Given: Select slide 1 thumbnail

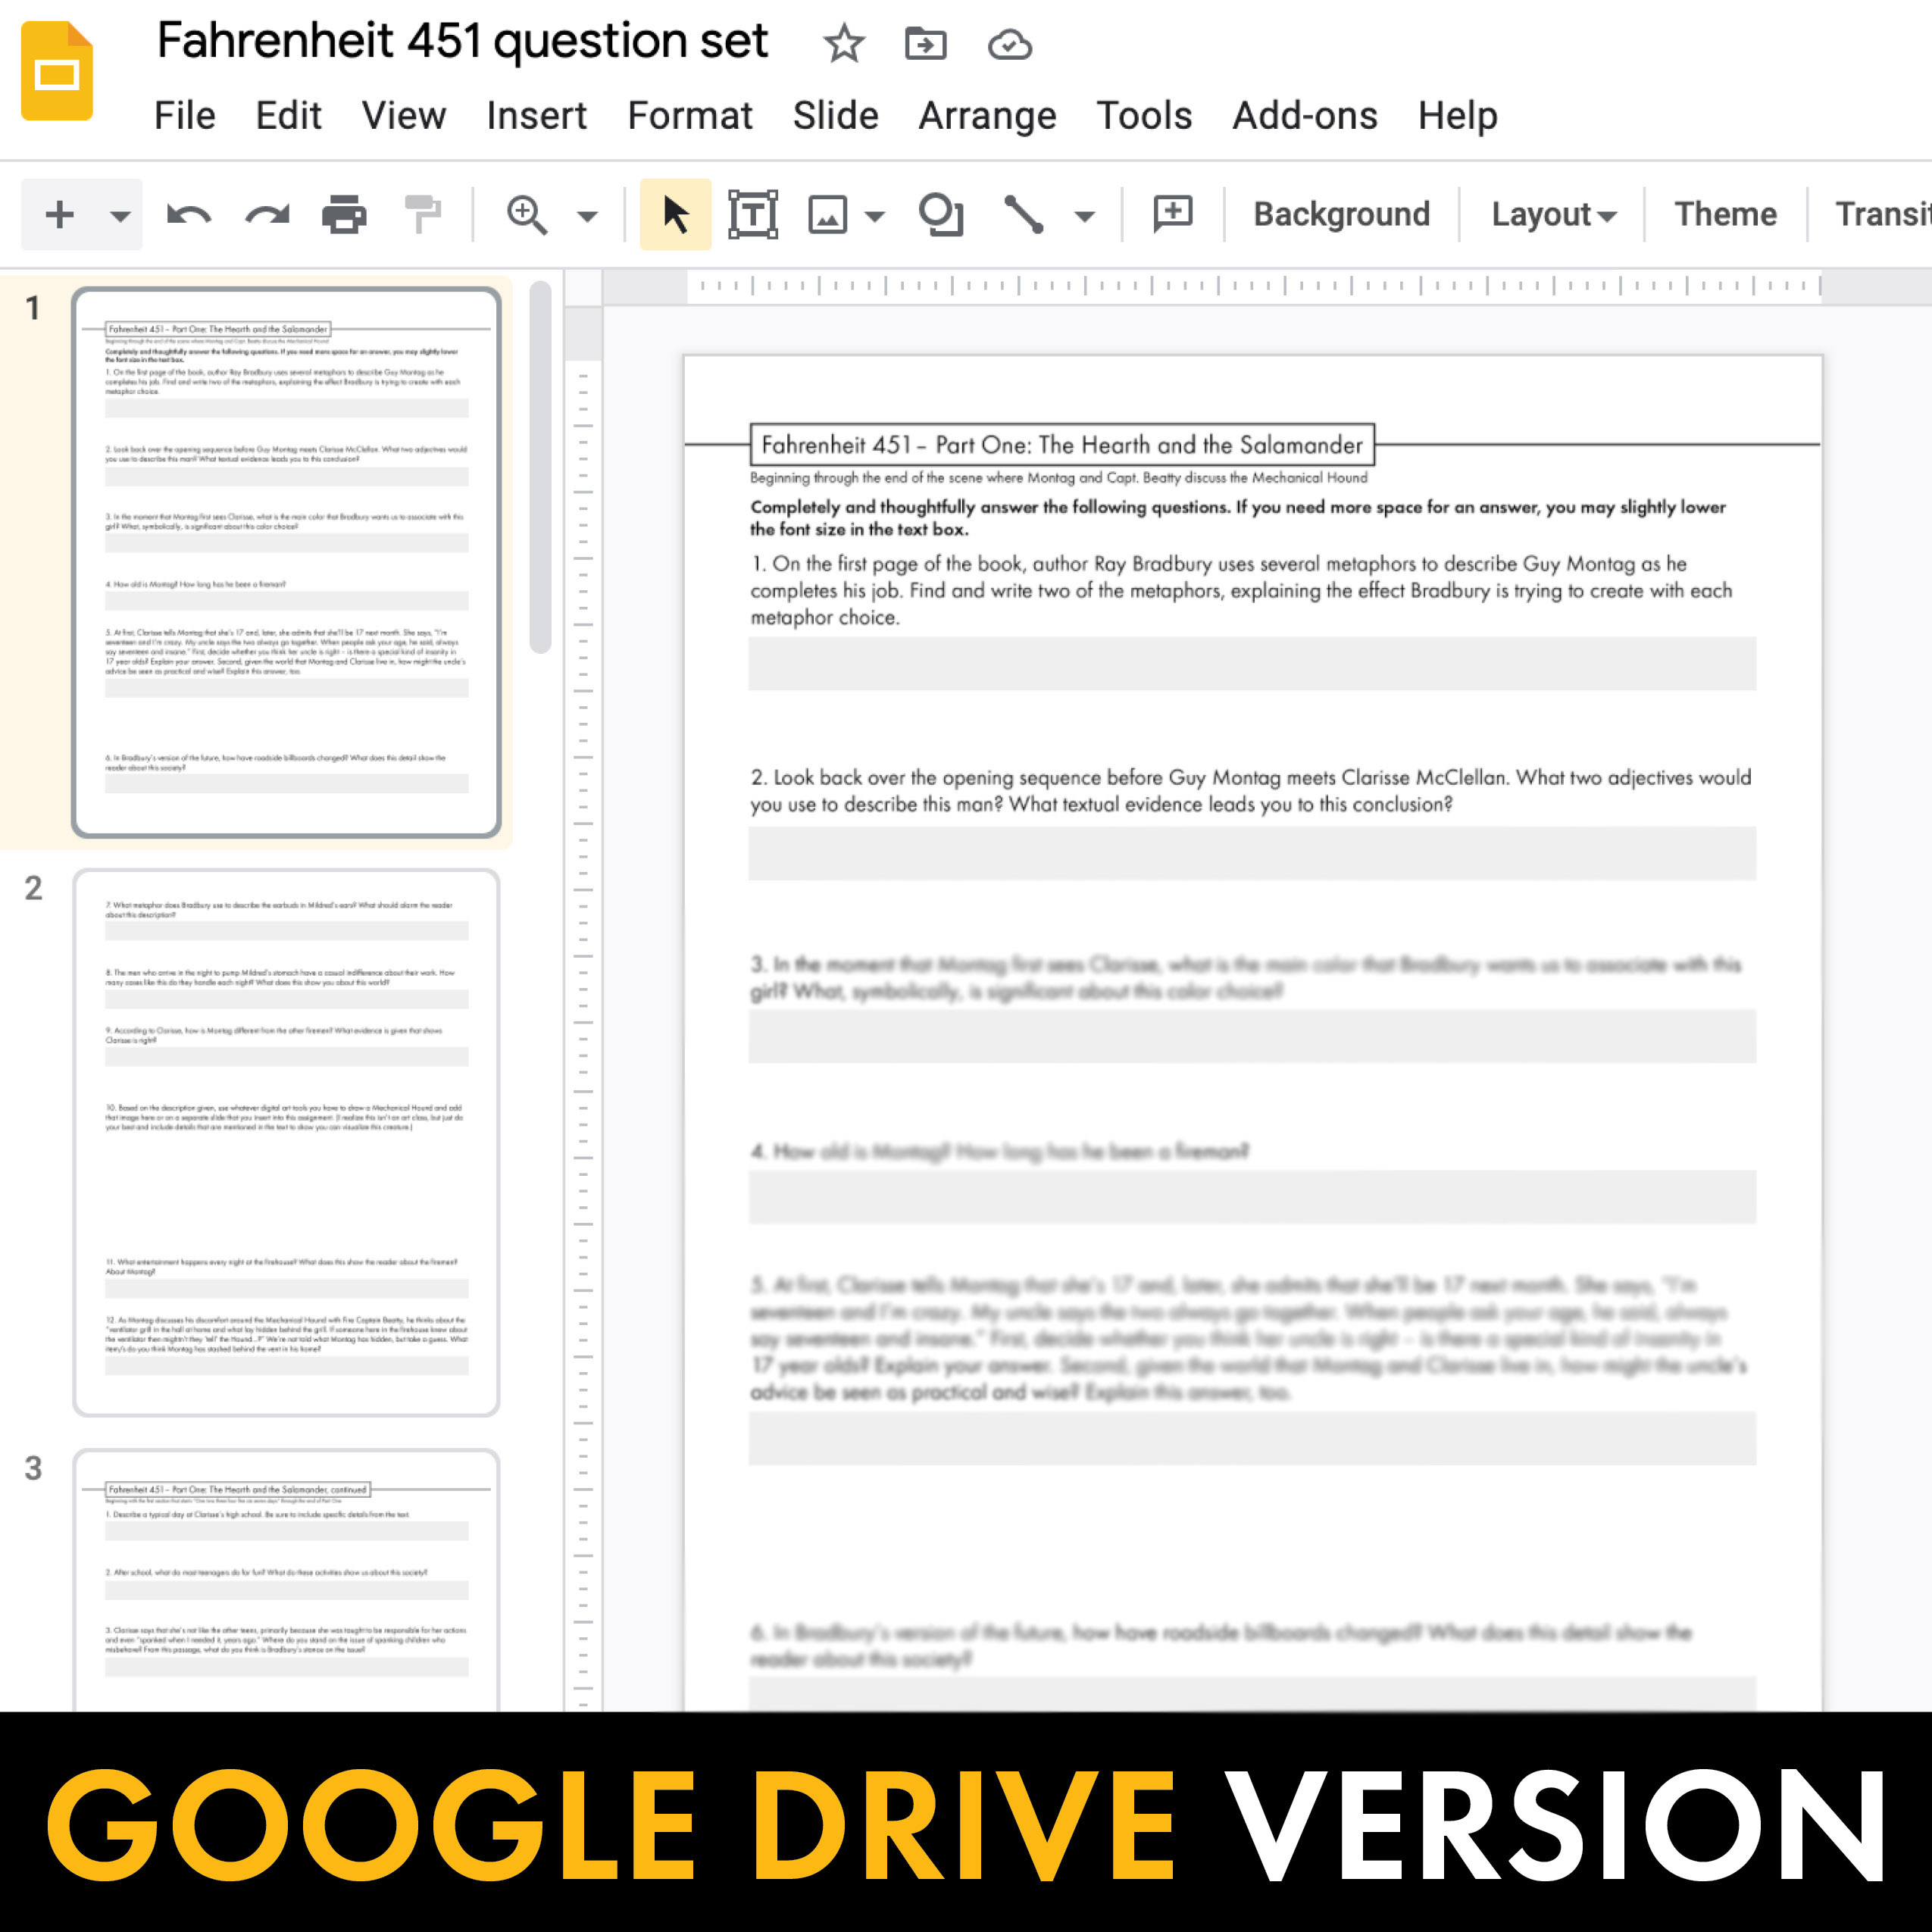Looking at the screenshot, I should (286, 562).
